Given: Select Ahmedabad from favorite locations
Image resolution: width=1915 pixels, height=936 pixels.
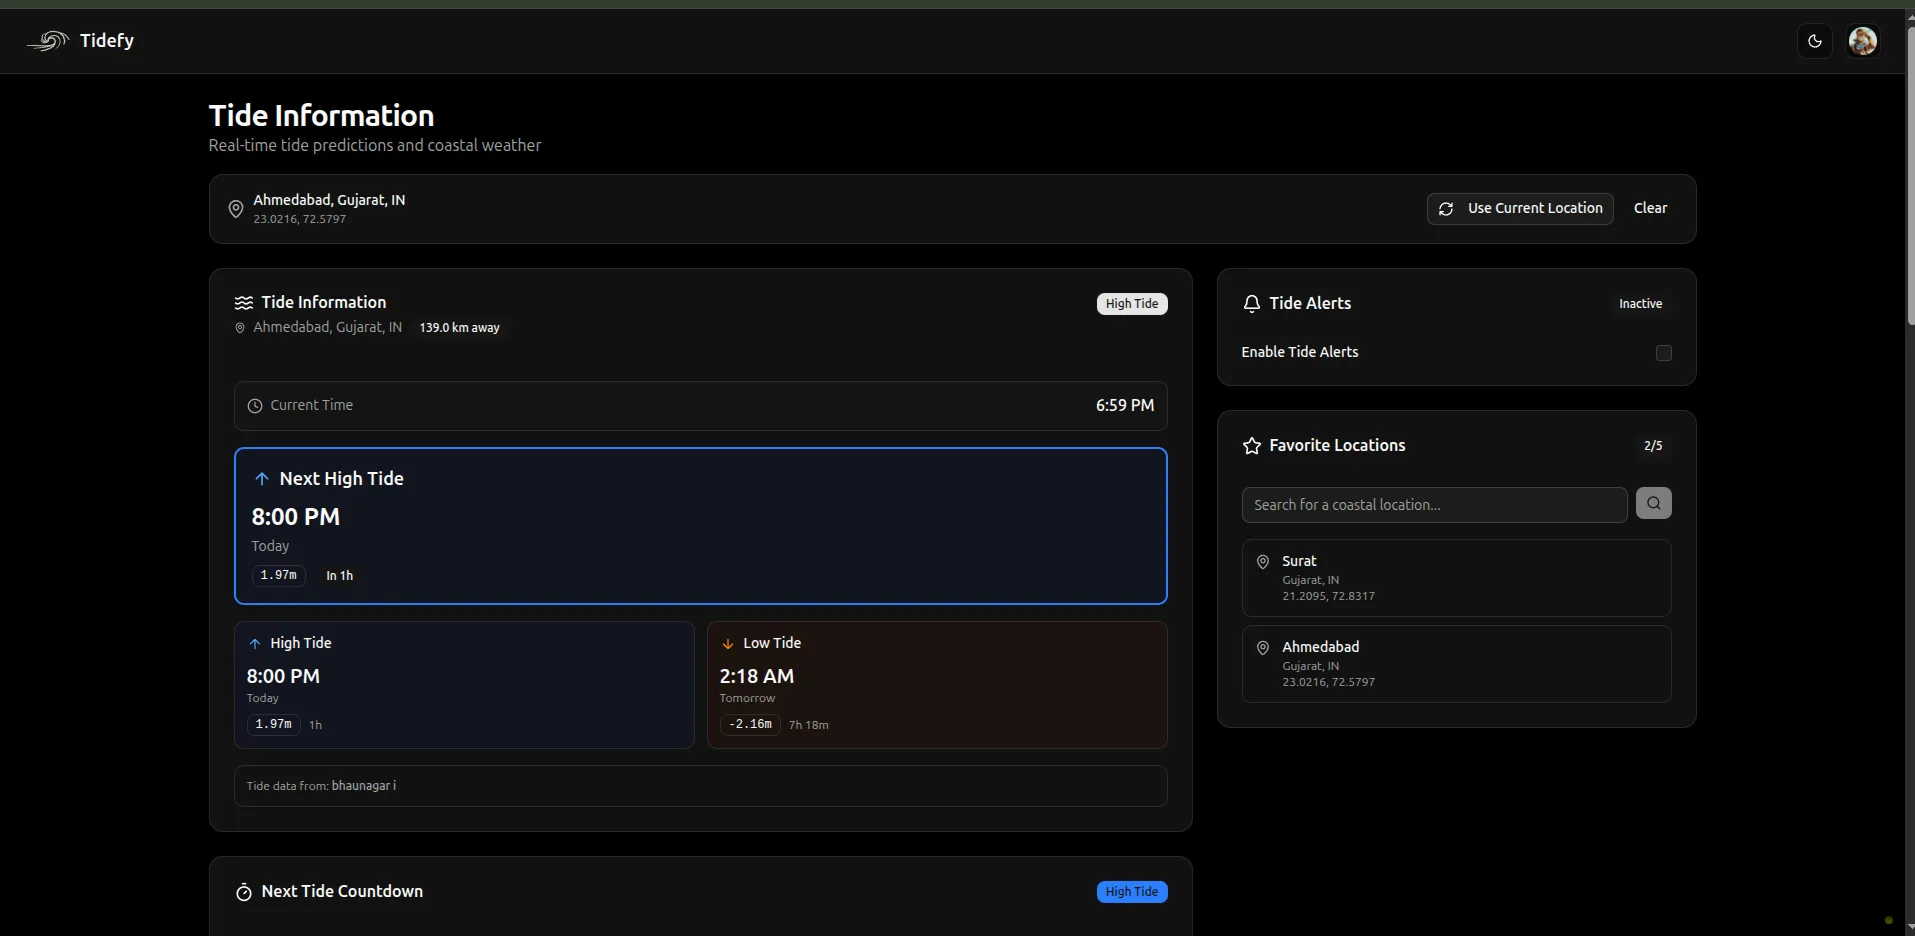Looking at the screenshot, I should pyautogui.click(x=1455, y=663).
